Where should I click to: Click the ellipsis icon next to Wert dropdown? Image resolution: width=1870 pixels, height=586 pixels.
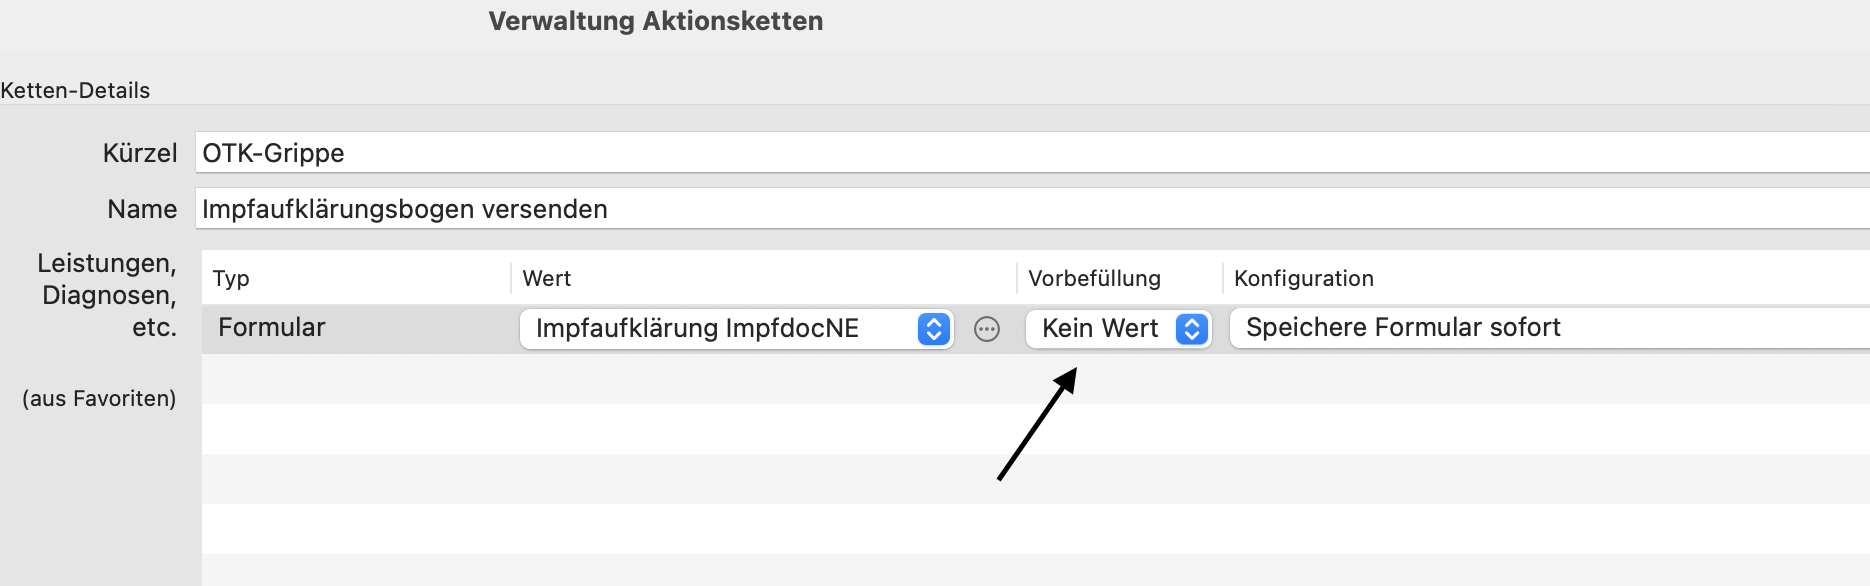tap(986, 329)
